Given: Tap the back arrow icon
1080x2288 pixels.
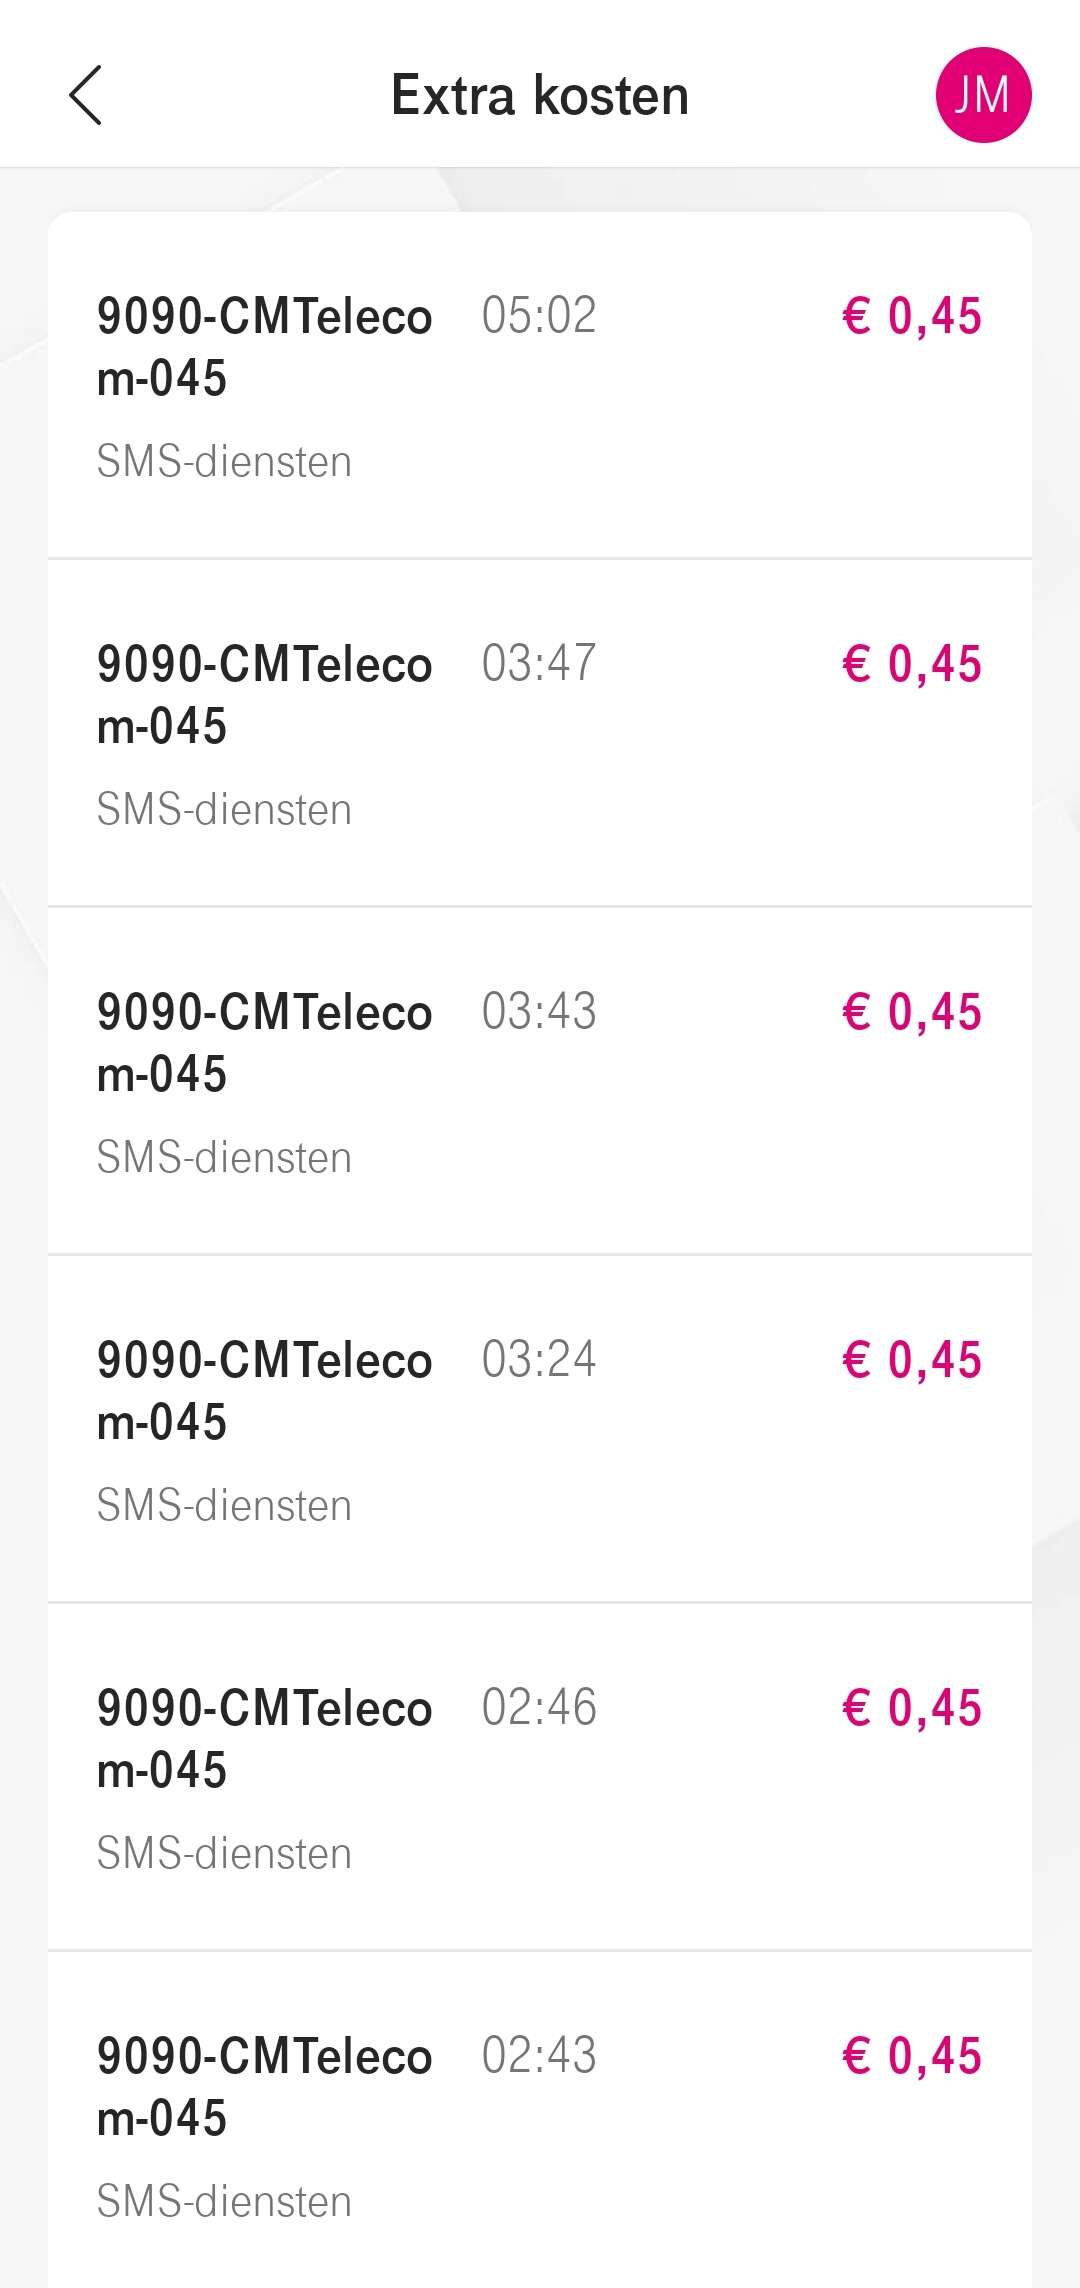Looking at the screenshot, I should click(x=86, y=96).
